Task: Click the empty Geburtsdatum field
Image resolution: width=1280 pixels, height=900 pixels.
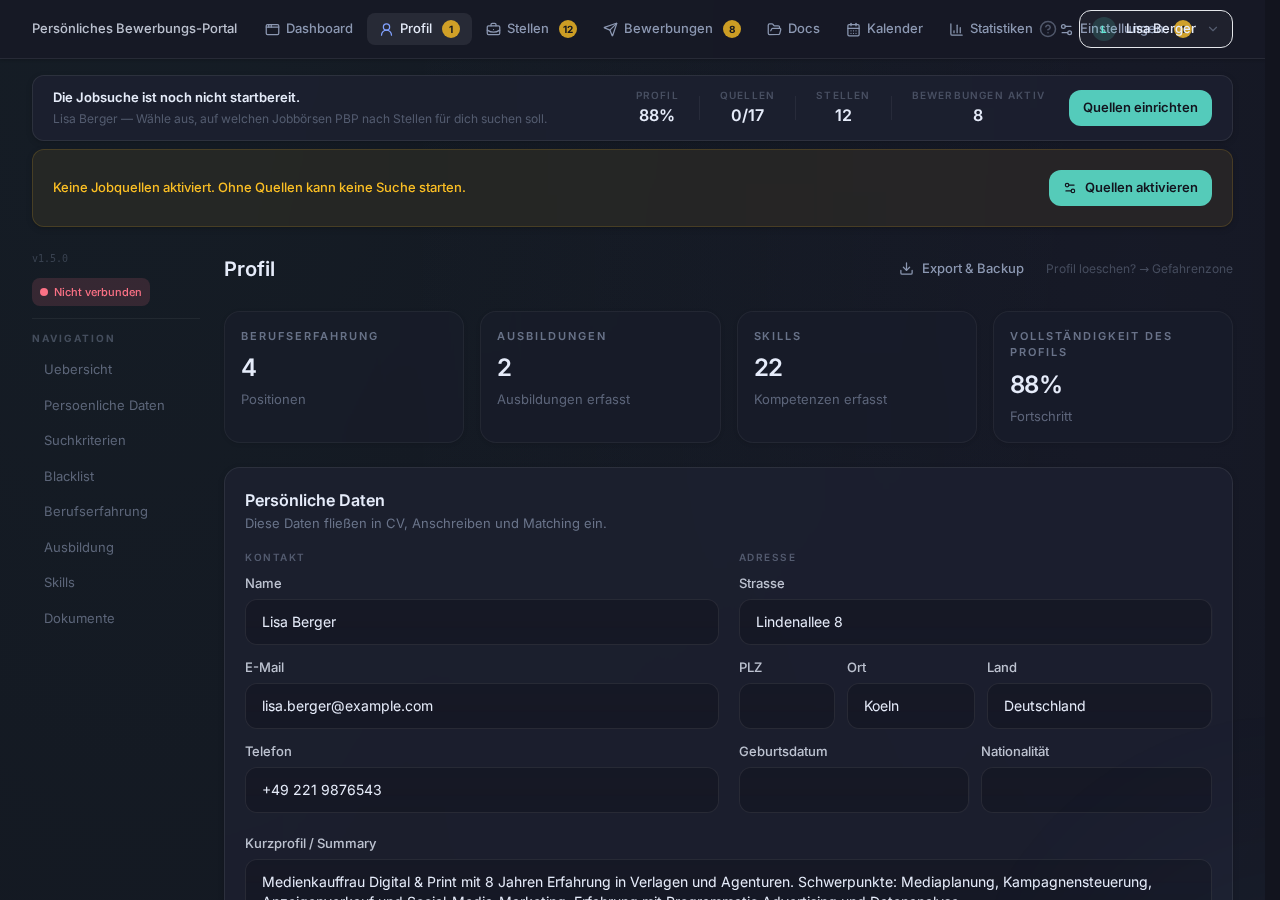Action: click(x=854, y=790)
